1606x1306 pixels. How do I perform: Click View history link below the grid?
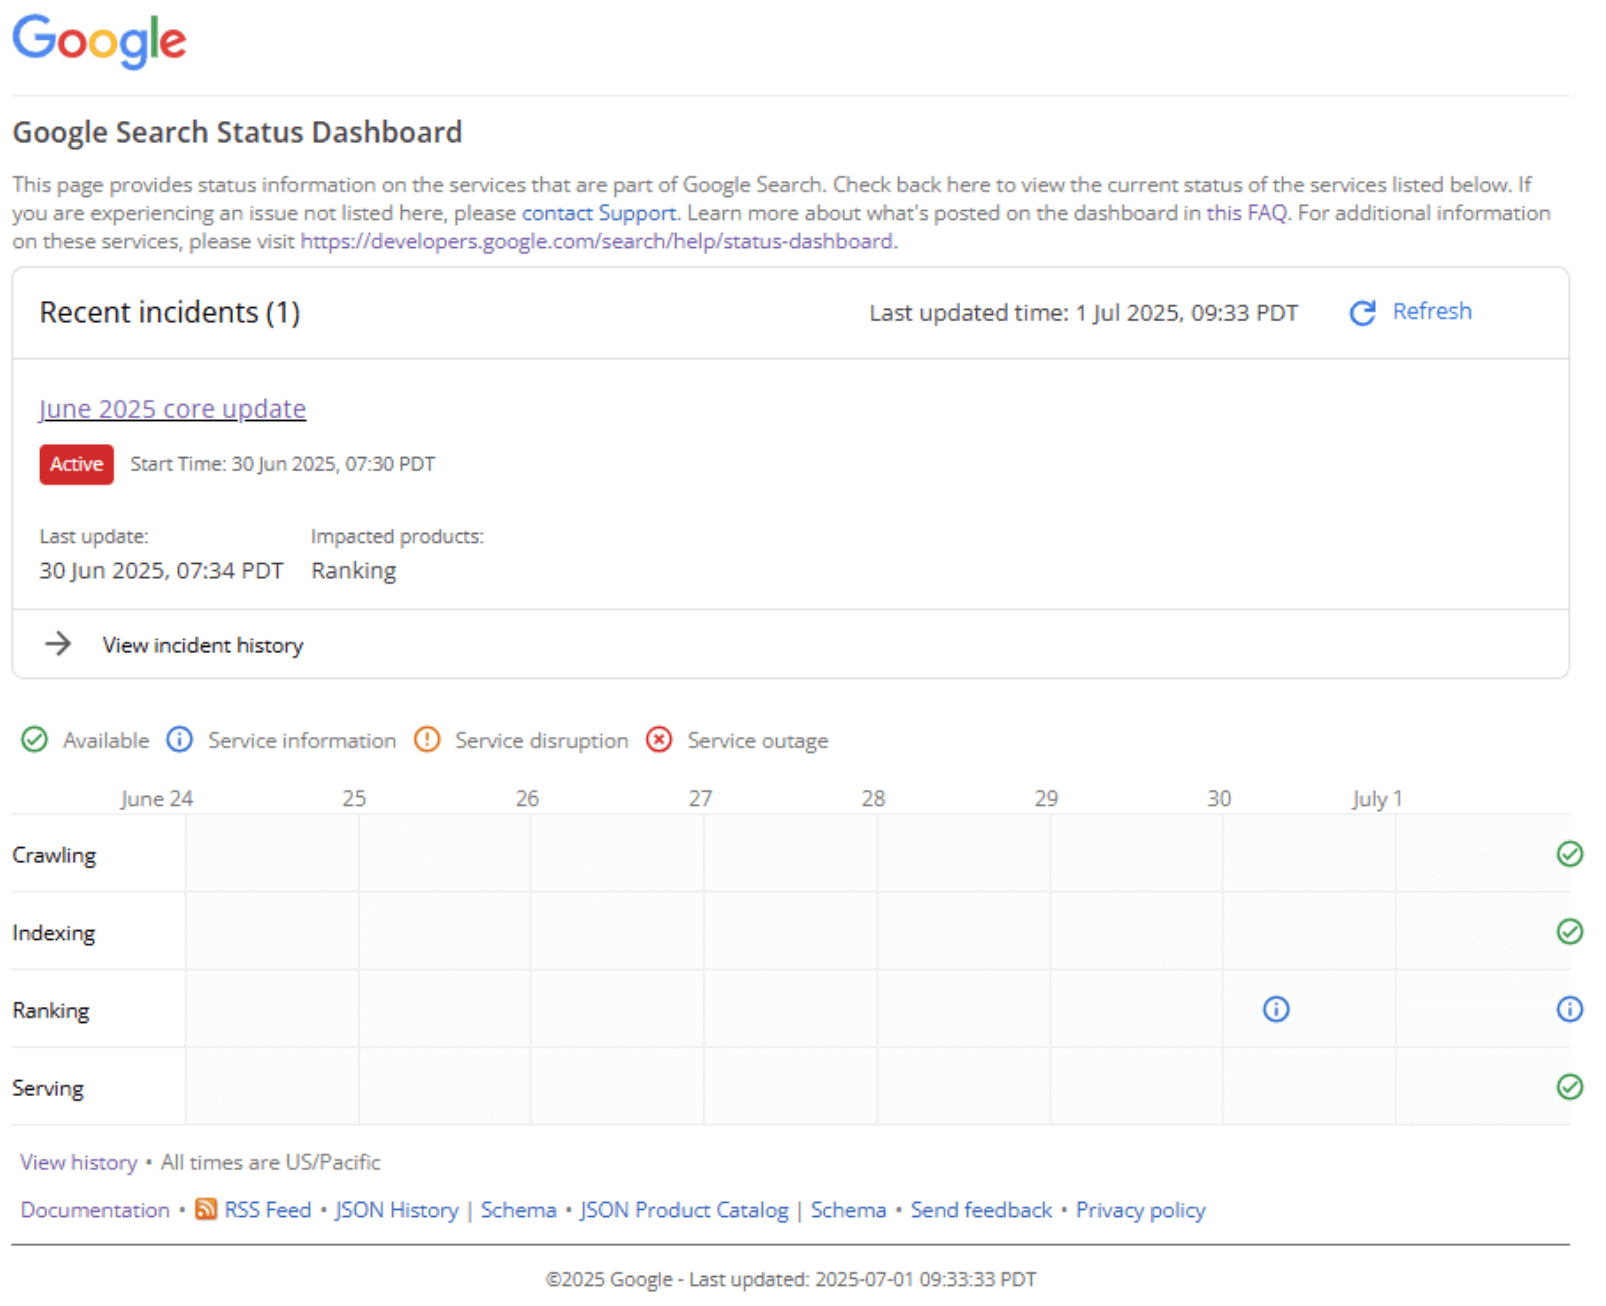78,1162
